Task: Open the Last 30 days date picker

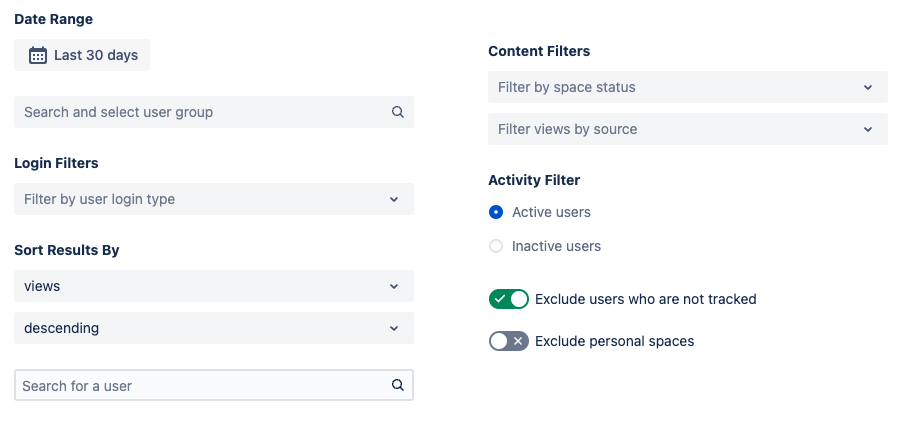Action: (x=83, y=55)
